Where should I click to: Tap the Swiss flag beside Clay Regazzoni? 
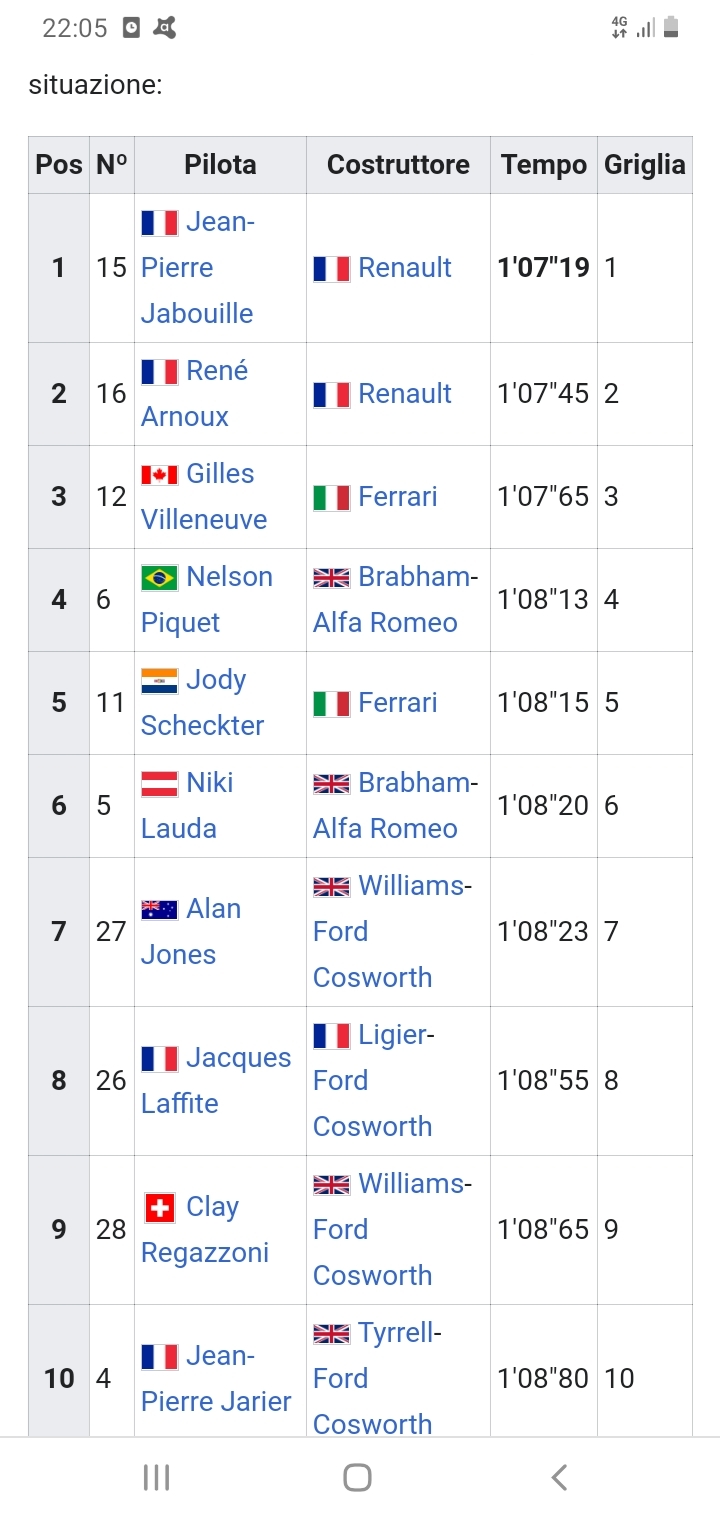tap(159, 1207)
